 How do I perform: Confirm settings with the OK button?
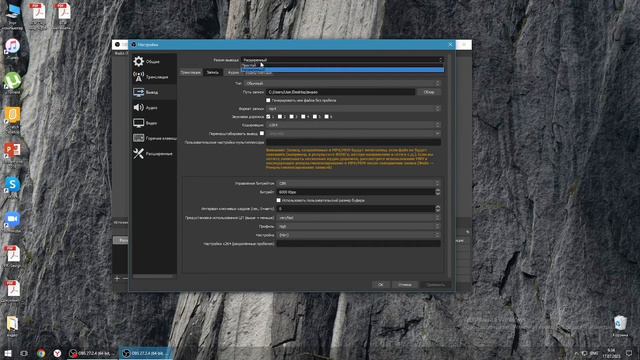(x=380, y=284)
